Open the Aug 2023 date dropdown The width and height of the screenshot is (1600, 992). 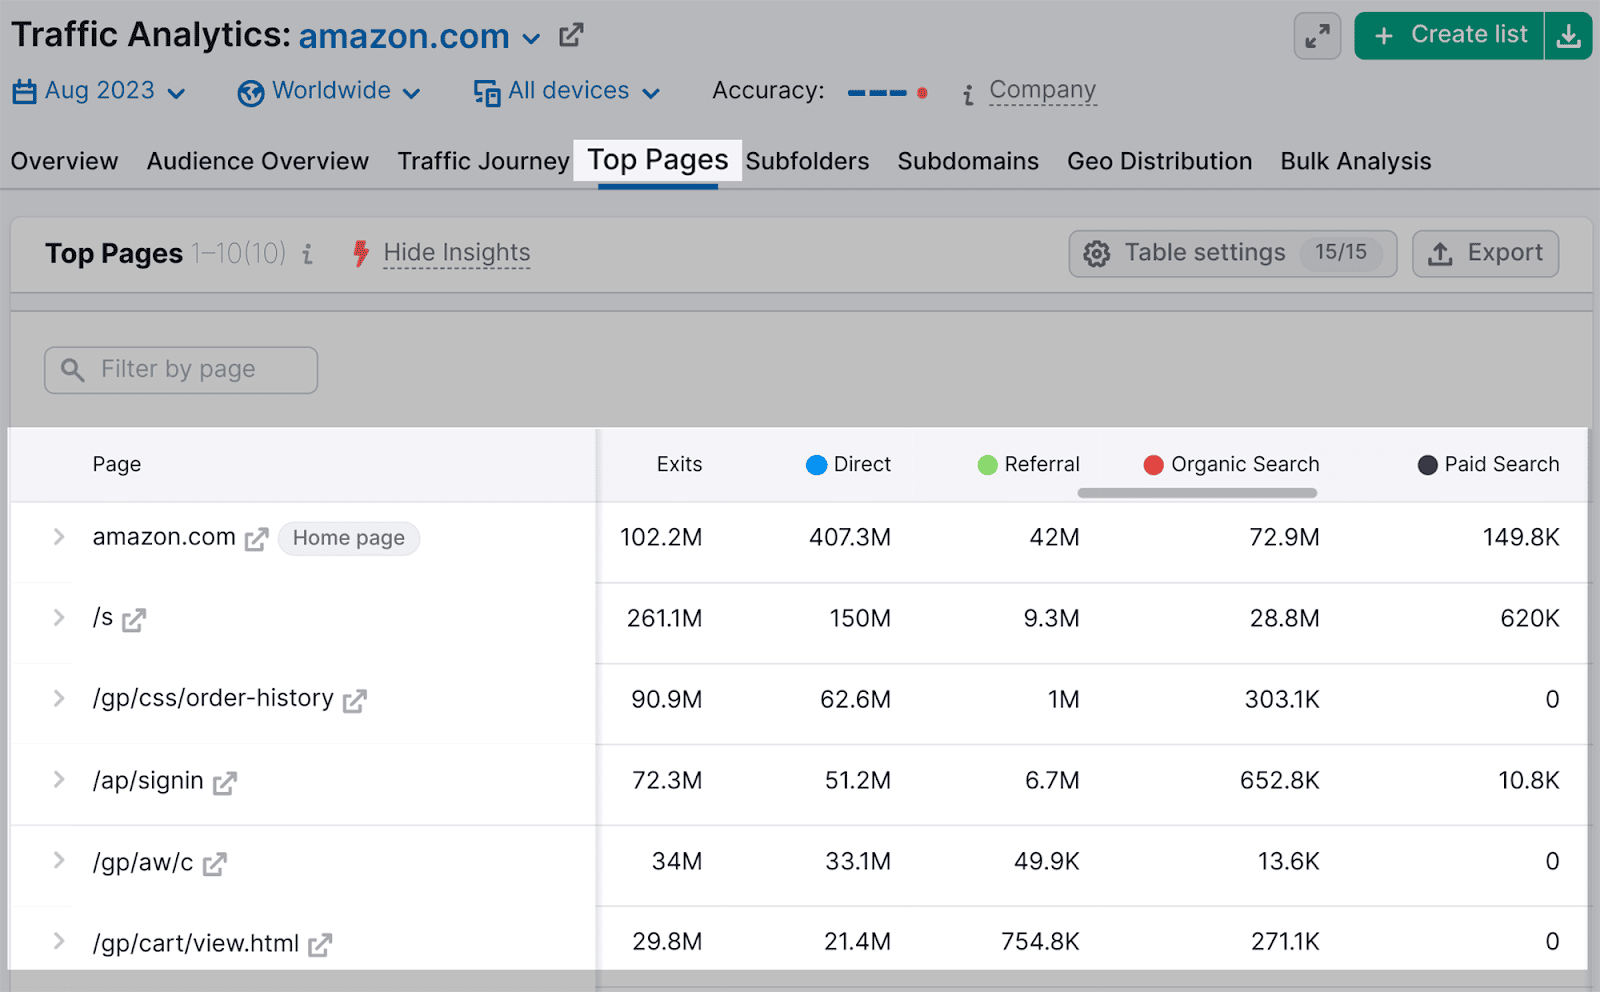[x=100, y=90]
